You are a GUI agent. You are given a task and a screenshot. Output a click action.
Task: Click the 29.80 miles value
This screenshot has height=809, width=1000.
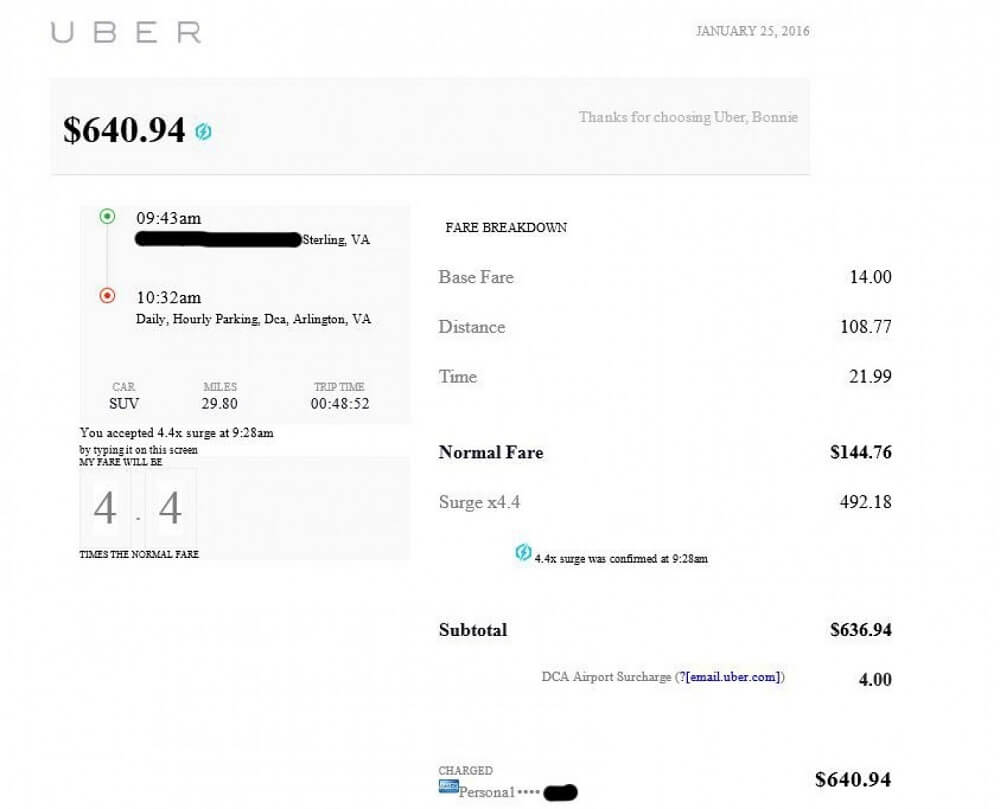click(220, 404)
